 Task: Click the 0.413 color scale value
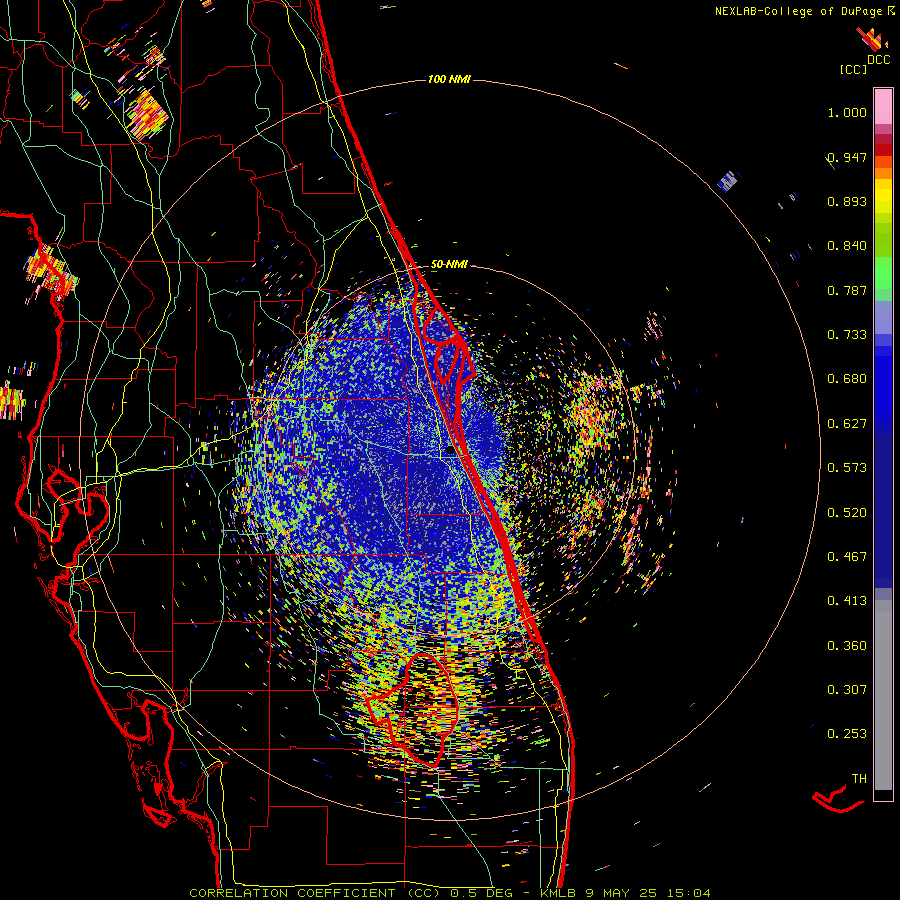click(x=847, y=601)
